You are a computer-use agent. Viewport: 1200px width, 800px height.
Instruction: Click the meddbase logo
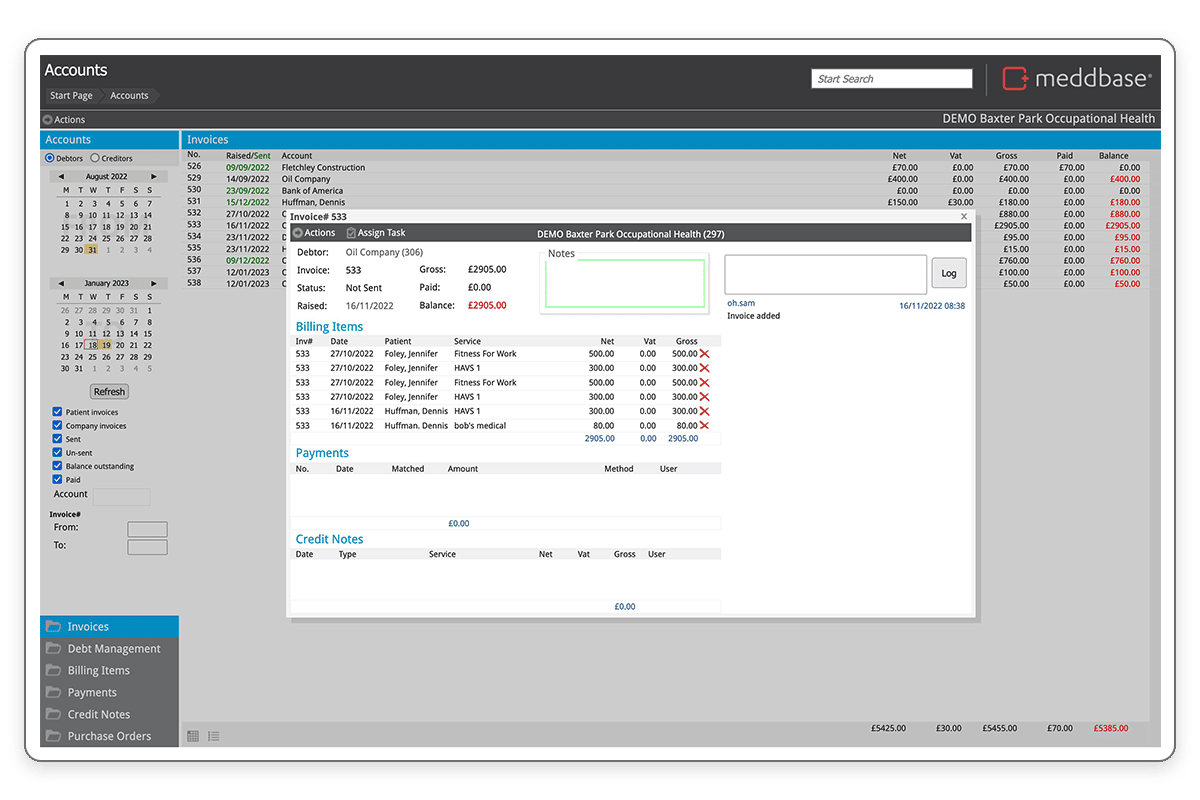tap(1077, 79)
